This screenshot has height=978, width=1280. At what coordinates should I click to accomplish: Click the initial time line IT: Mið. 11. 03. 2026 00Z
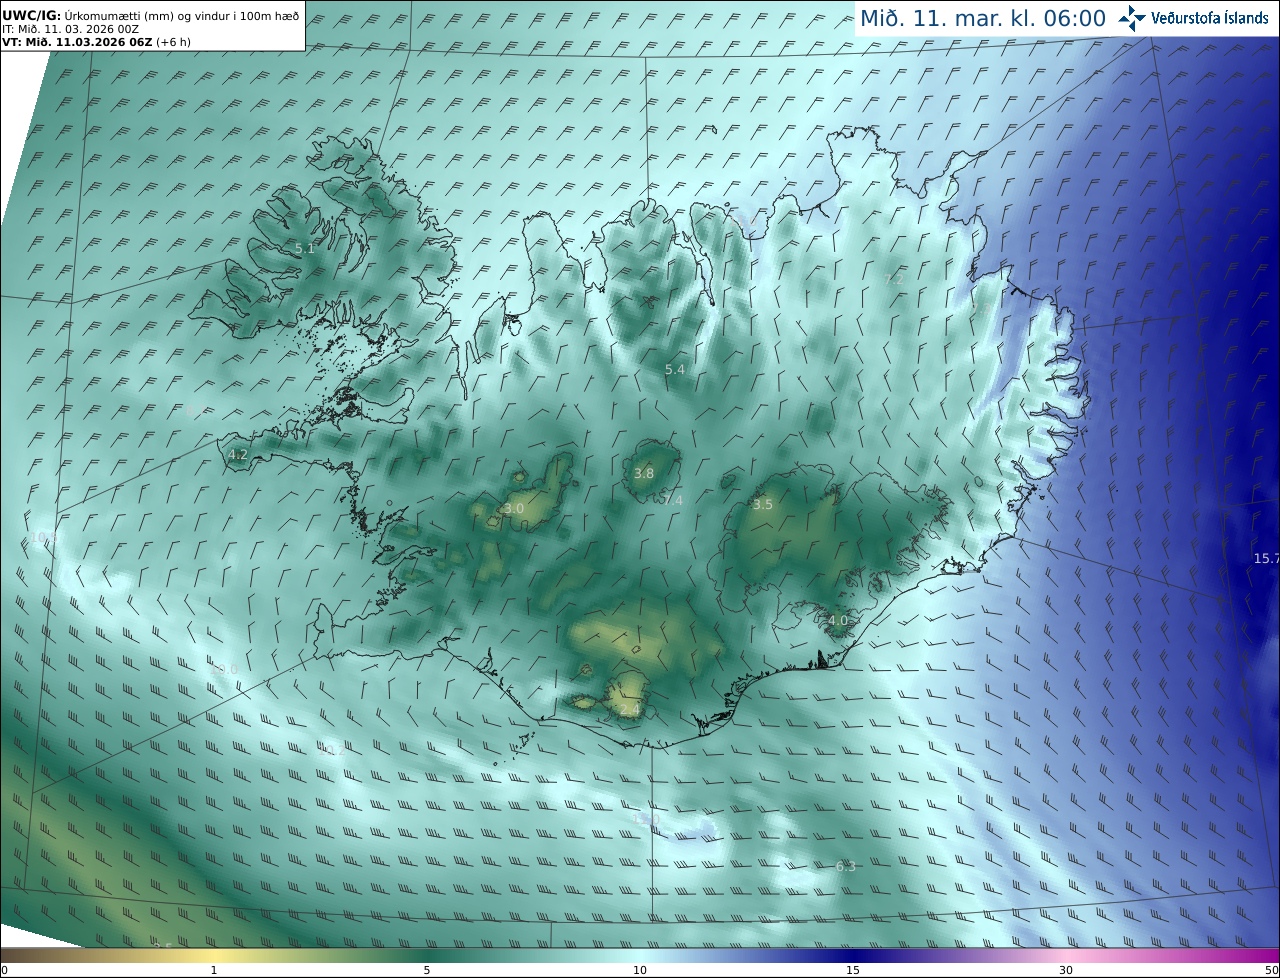pyautogui.click(x=71, y=29)
